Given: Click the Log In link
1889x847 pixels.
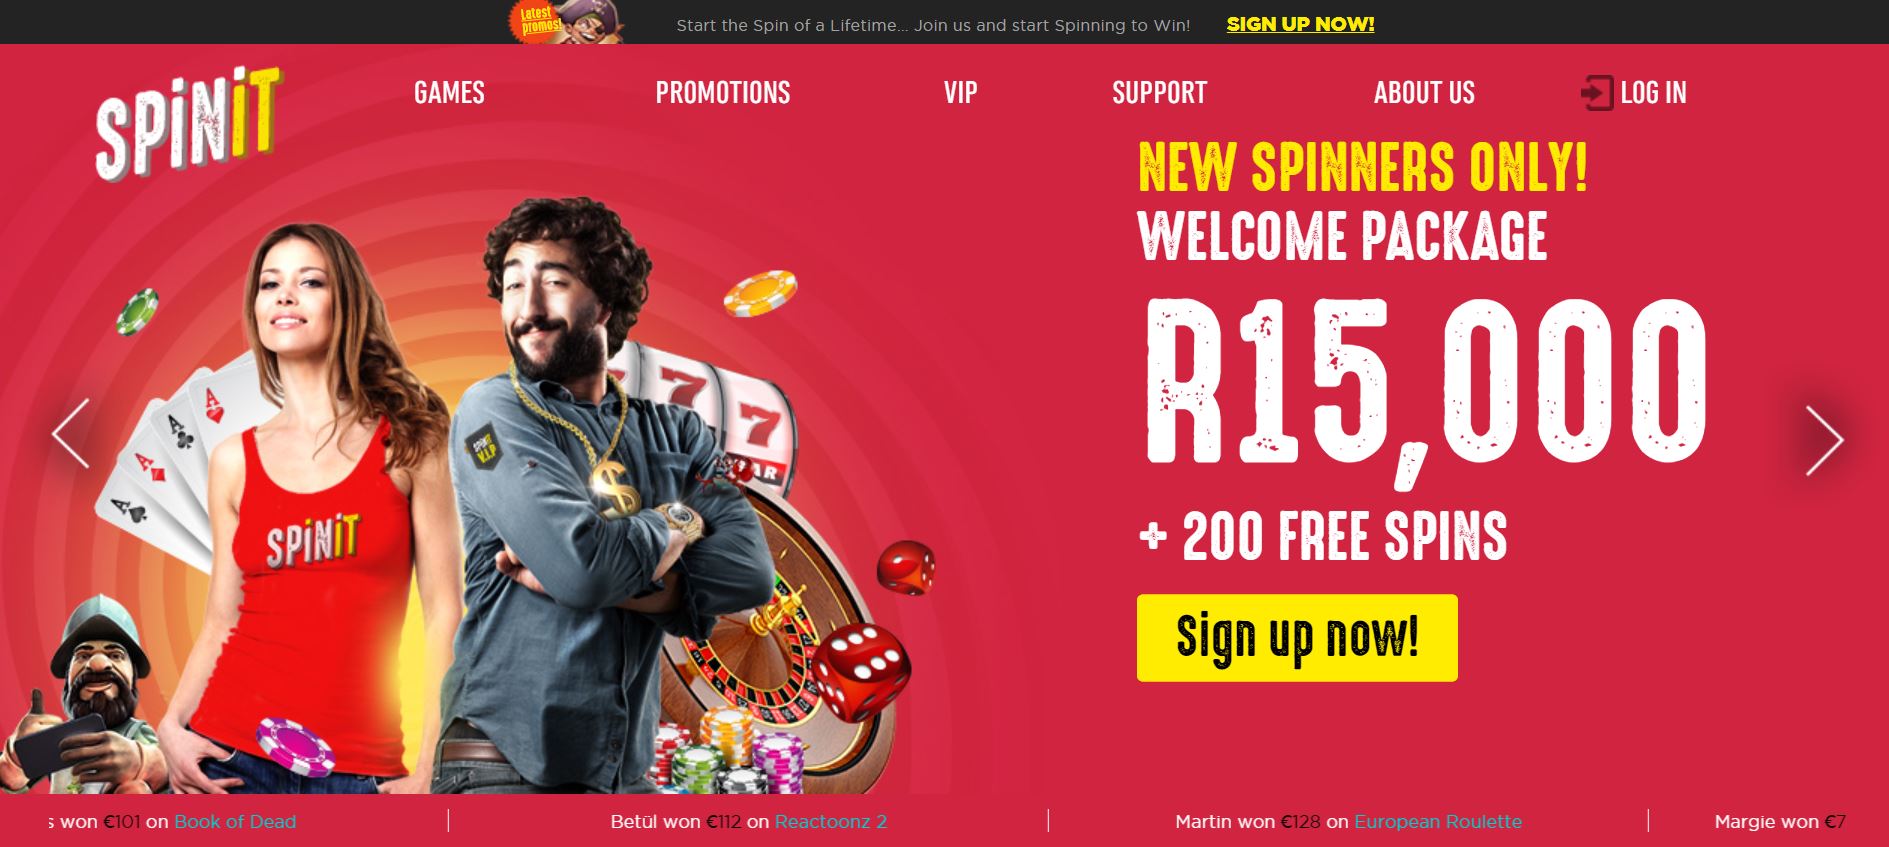Looking at the screenshot, I should tap(1653, 93).
